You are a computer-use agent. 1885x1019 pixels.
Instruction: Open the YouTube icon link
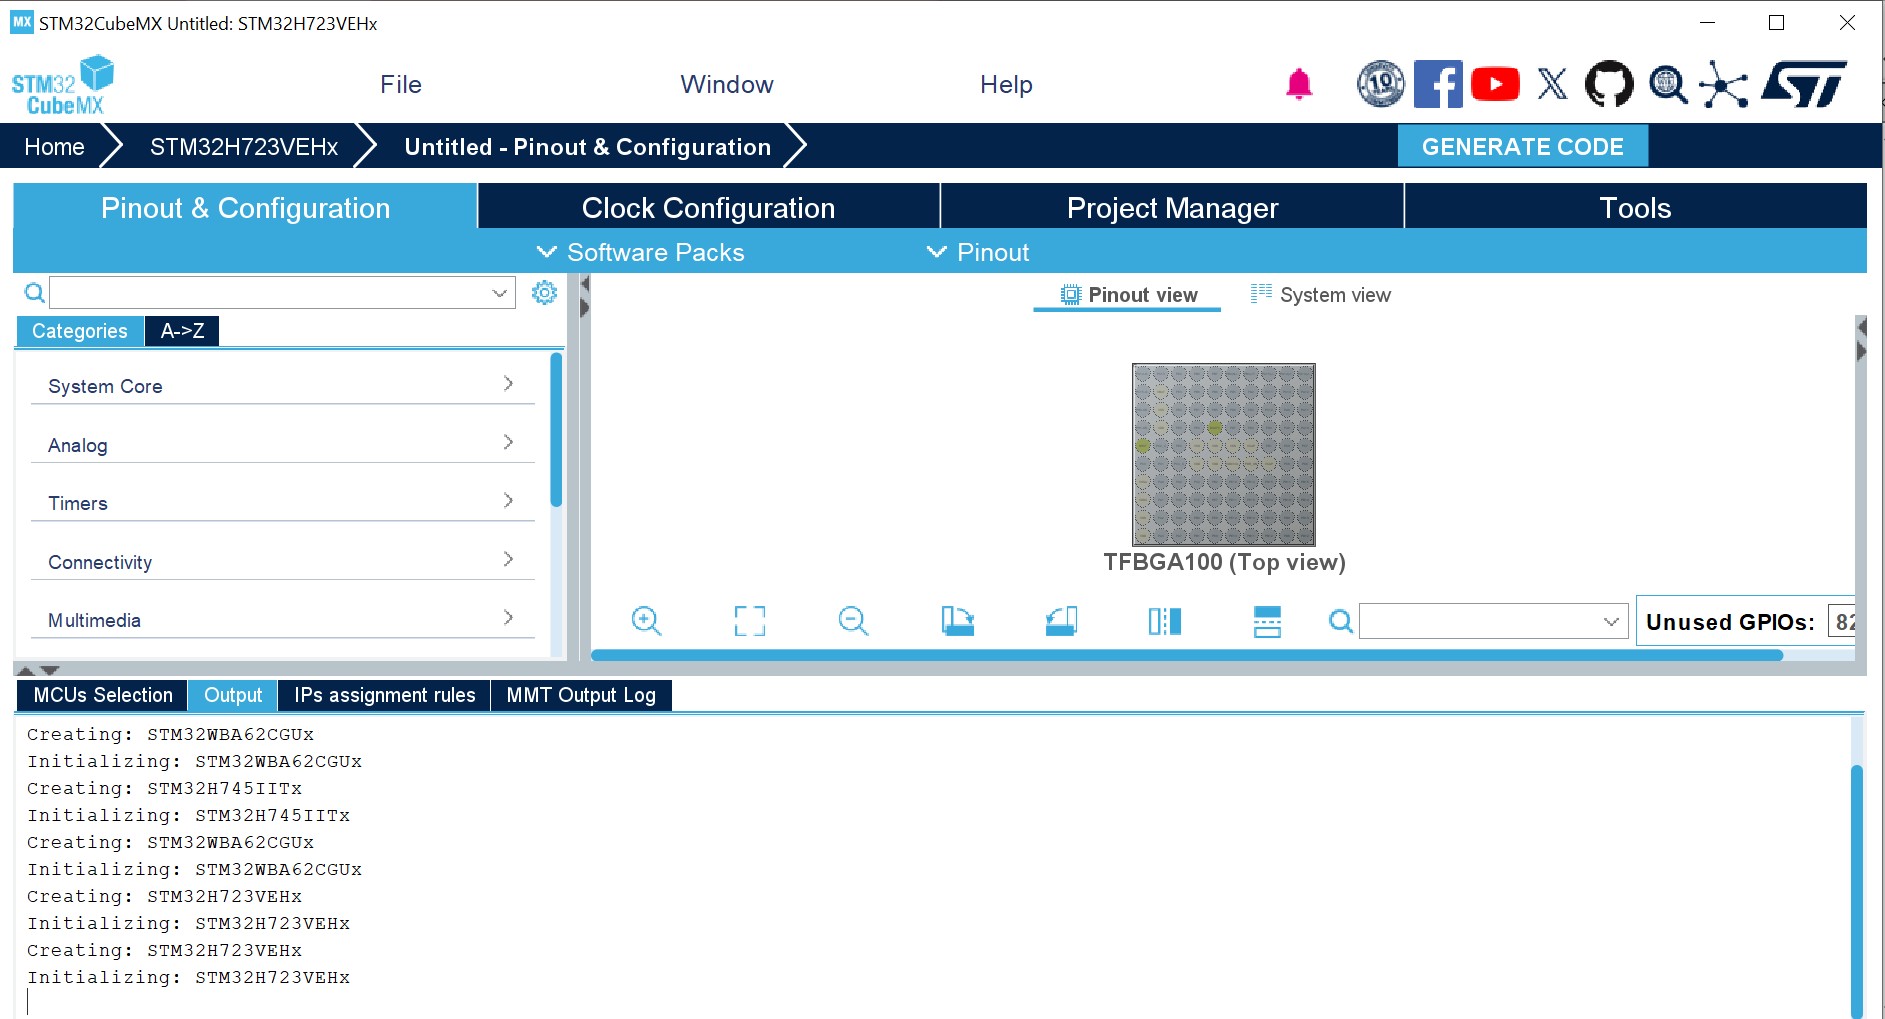point(1495,84)
